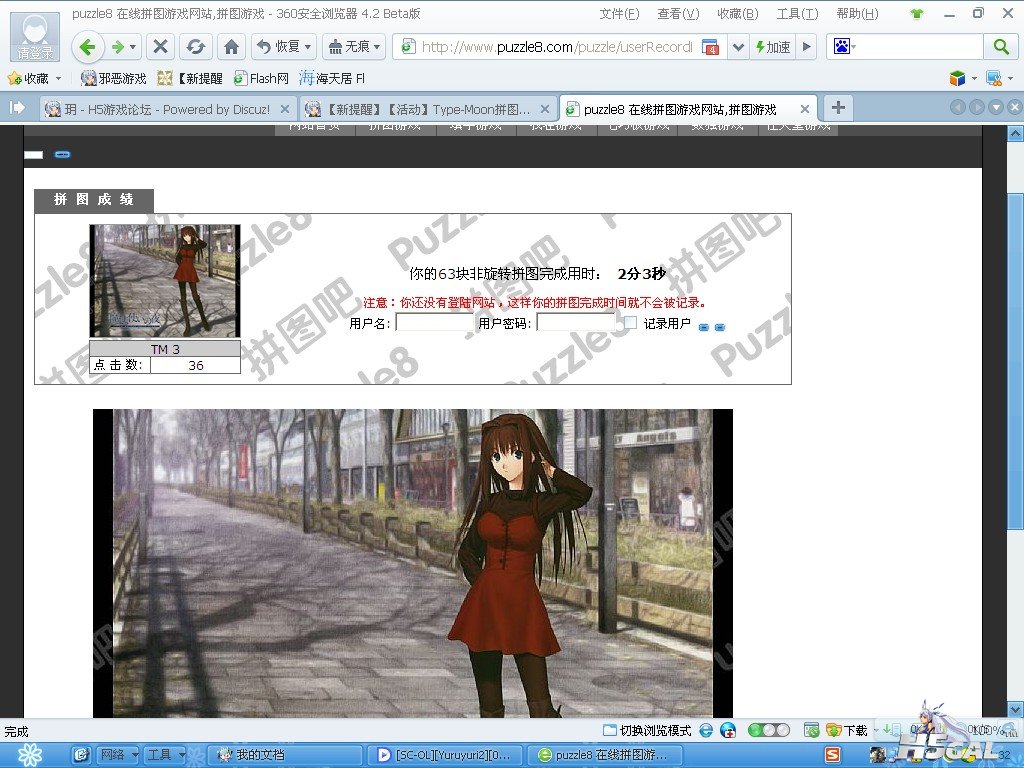Click inside the search box field
Viewport: 1024px width, 768px height.
click(x=920, y=47)
